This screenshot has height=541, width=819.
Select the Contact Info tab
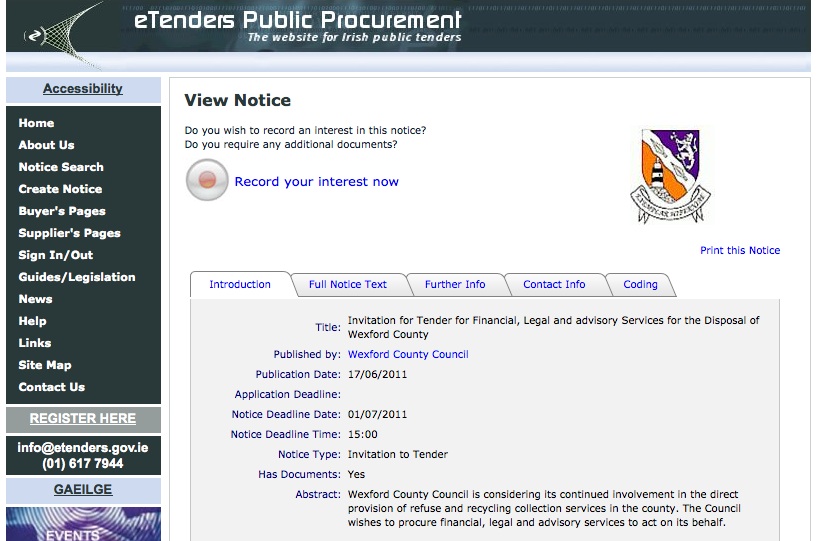pos(554,284)
